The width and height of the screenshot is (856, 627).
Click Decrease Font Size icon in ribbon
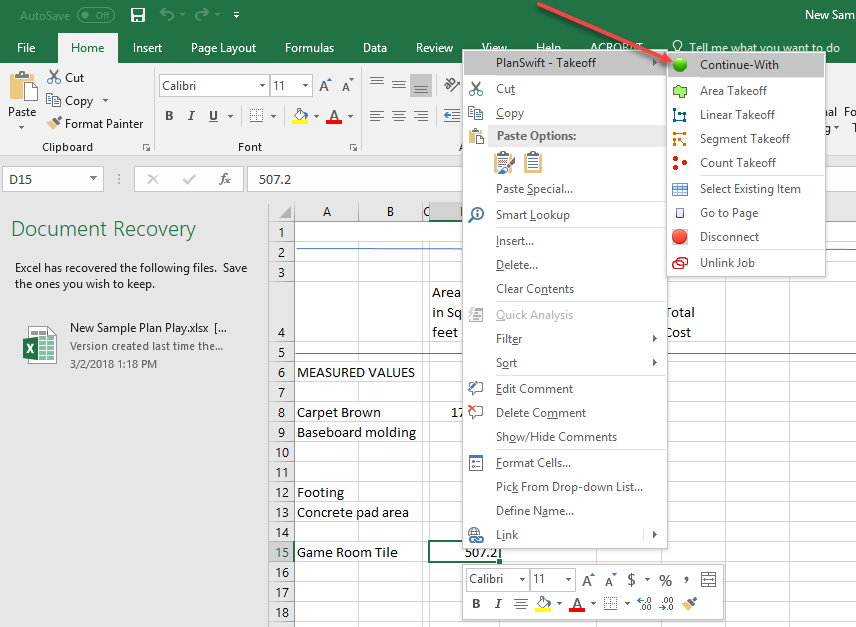coord(348,86)
